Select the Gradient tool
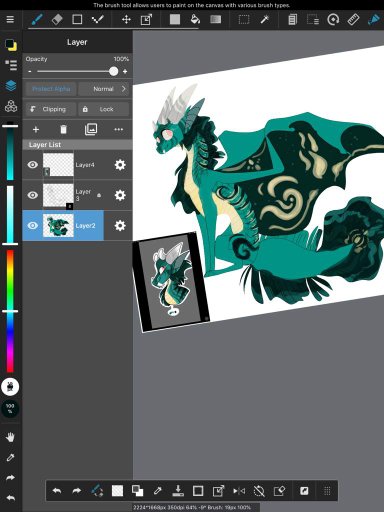The width and height of the screenshot is (384, 512). coord(216,19)
